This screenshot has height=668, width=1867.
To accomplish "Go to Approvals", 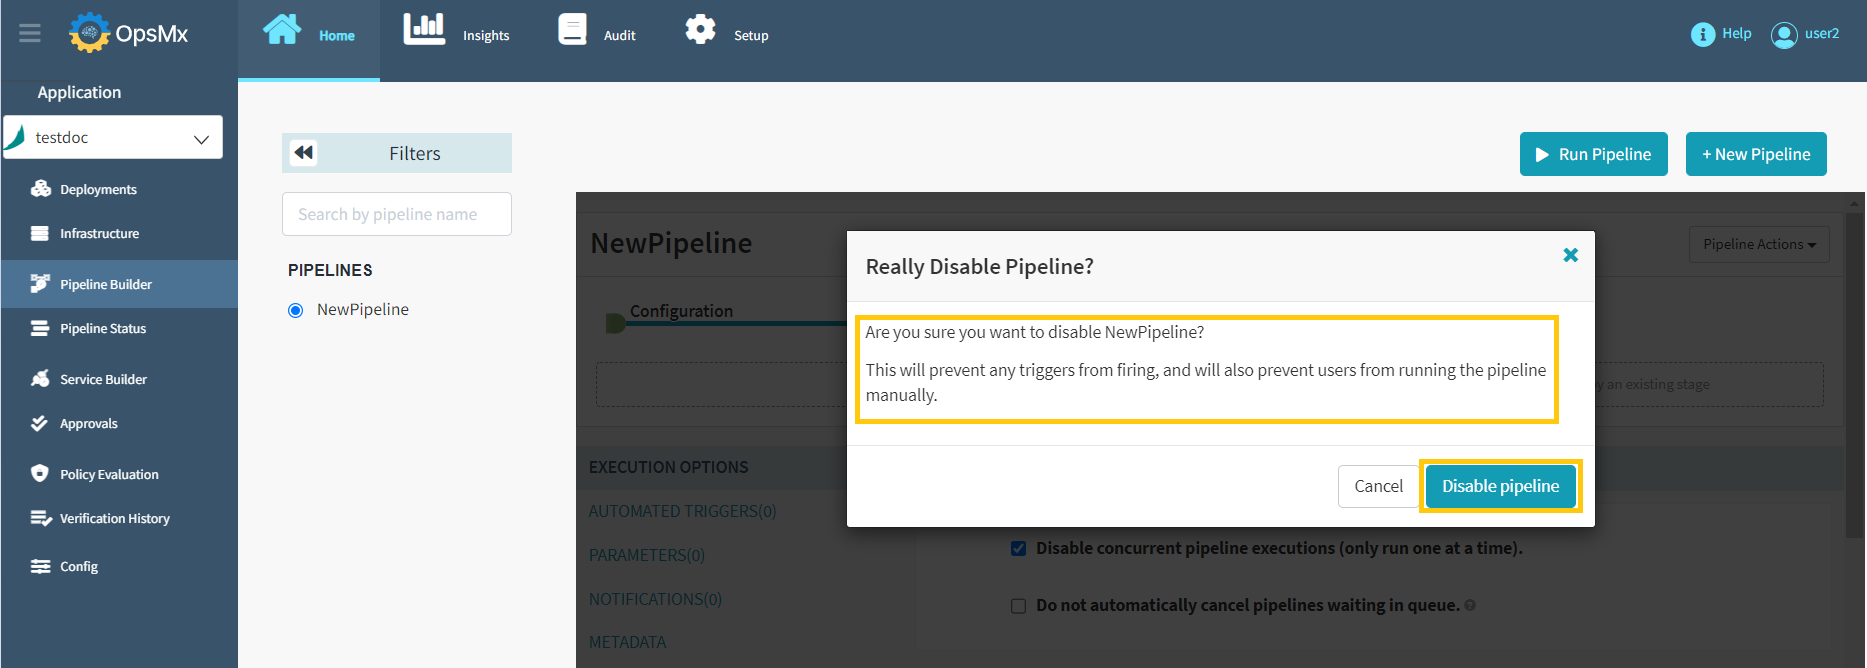I will click(x=89, y=423).
